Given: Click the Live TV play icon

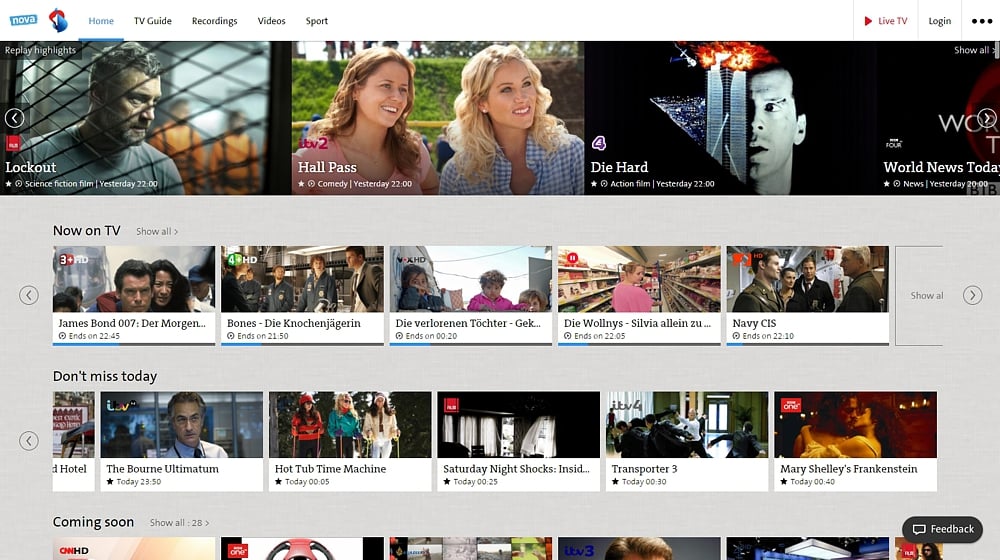Looking at the screenshot, I should 867,21.
